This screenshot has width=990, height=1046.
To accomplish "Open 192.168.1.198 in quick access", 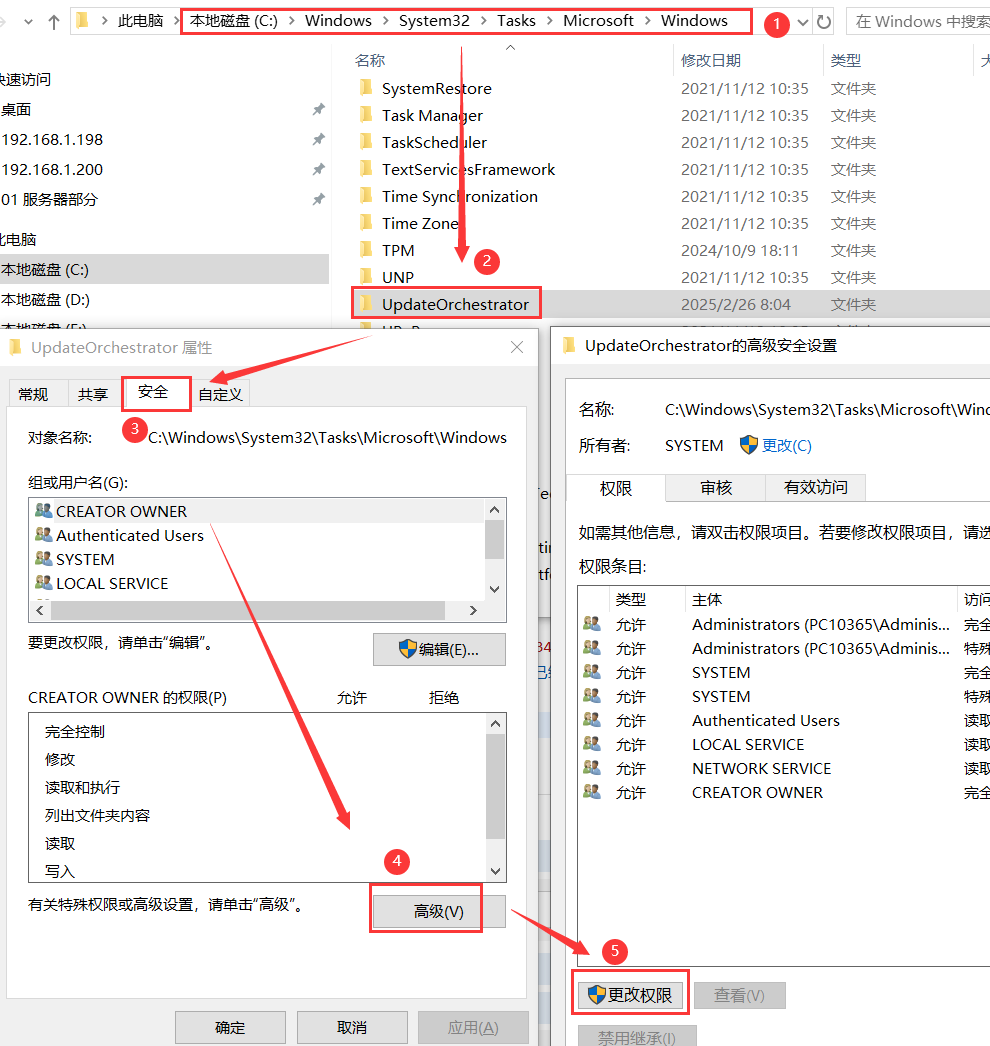I will (52, 139).
